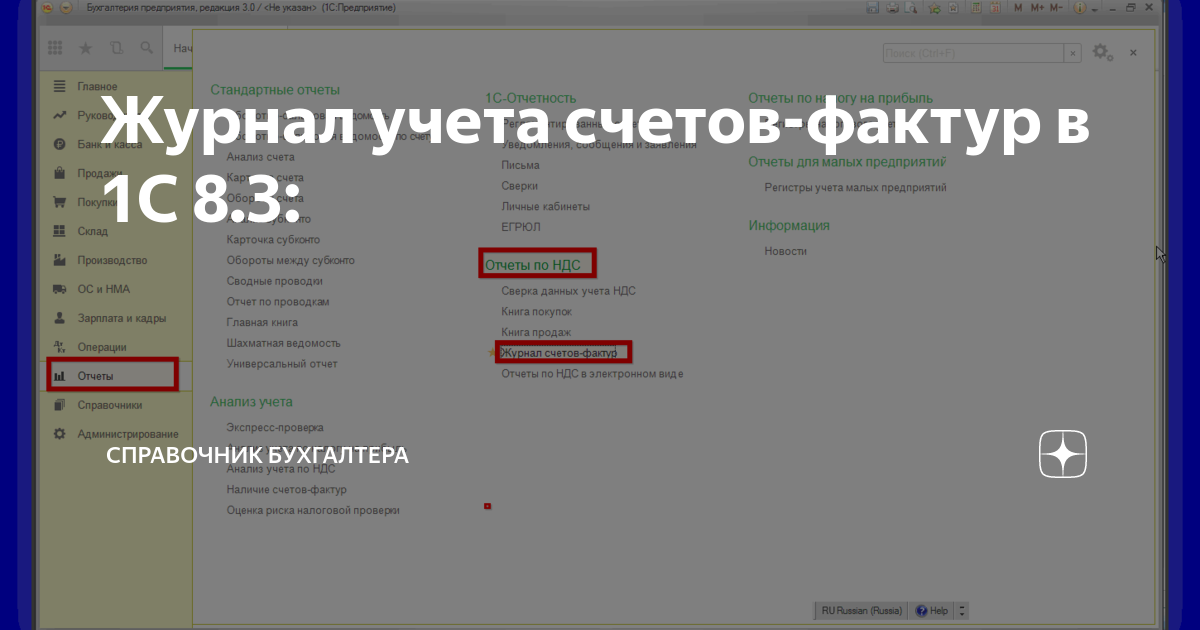
Task: Click the 1C logo icon in title bar
Action: 46,7
